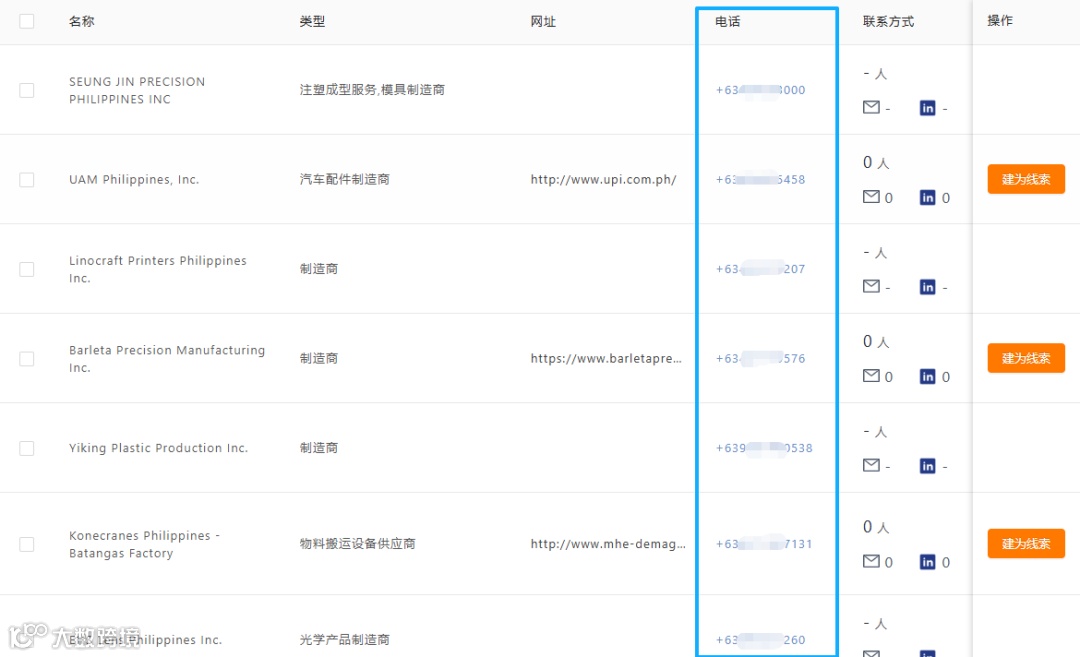Click the email icon in Barleta Precision row
This screenshot has height=657, width=1080.
click(x=871, y=376)
